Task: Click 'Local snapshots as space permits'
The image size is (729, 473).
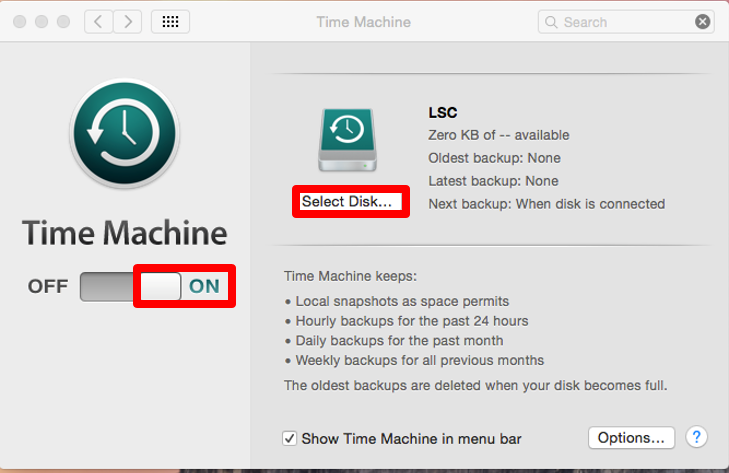Action: coord(402,301)
